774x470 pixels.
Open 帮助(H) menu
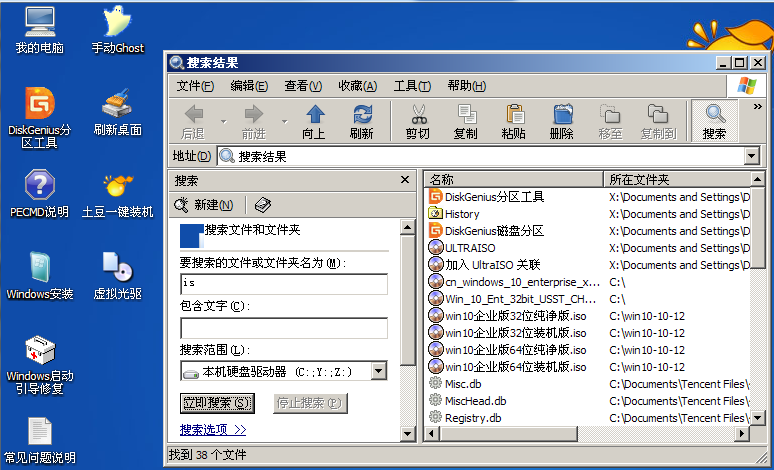[466, 86]
